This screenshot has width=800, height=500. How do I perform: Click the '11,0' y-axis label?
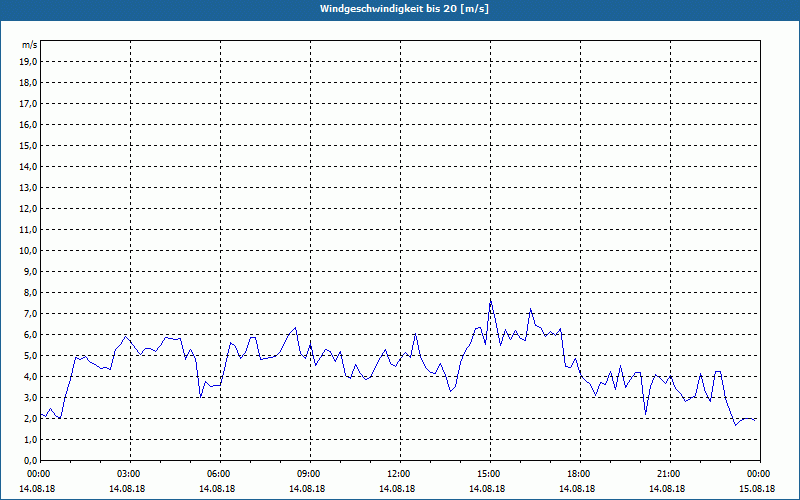coord(28,230)
